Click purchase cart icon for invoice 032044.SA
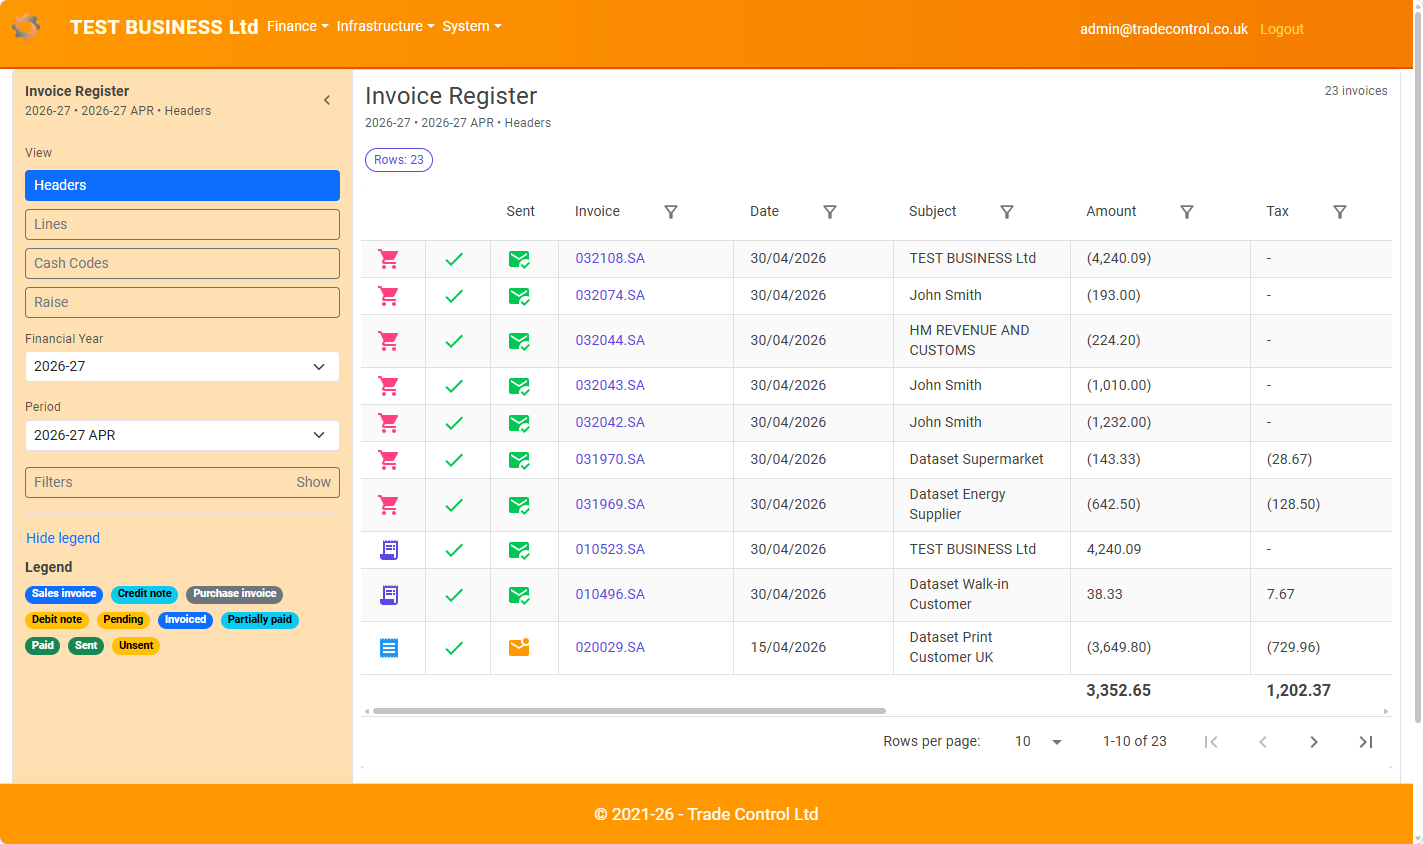This screenshot has height=844, width=1423. pos(389,341)
